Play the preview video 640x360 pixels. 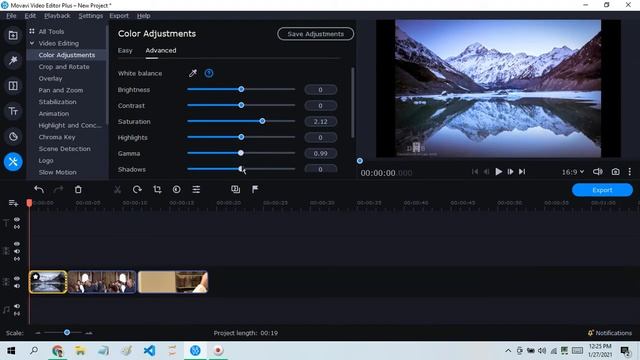click(498, 172)
